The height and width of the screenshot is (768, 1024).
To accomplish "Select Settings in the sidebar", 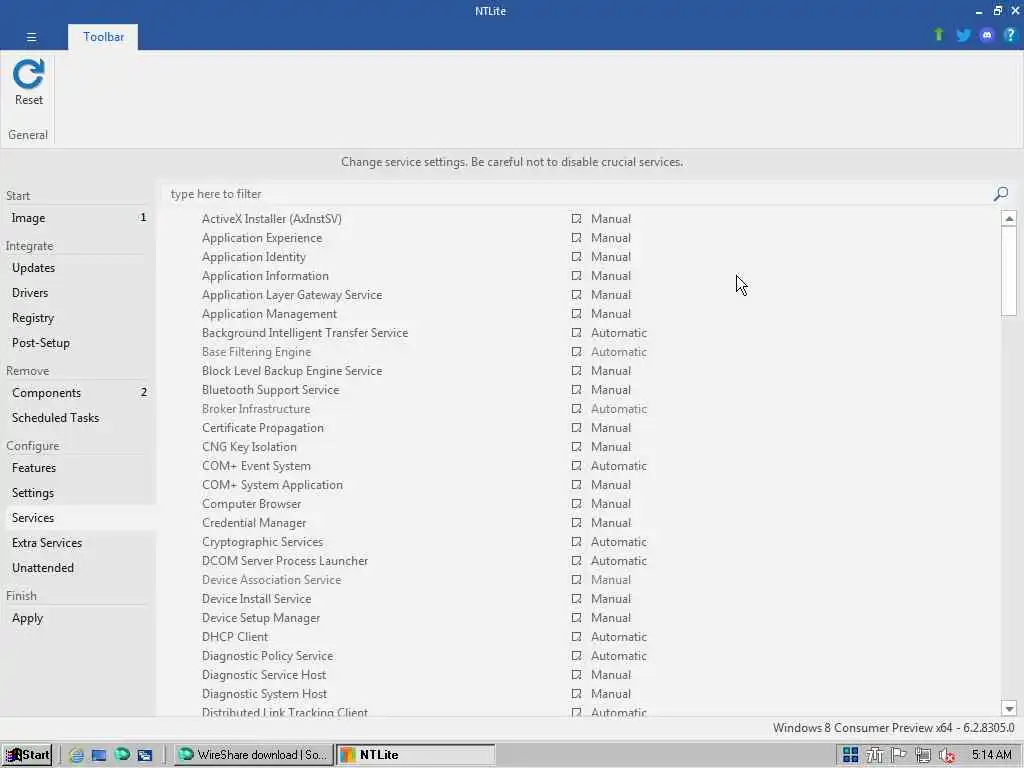I will tap(78, 493).
